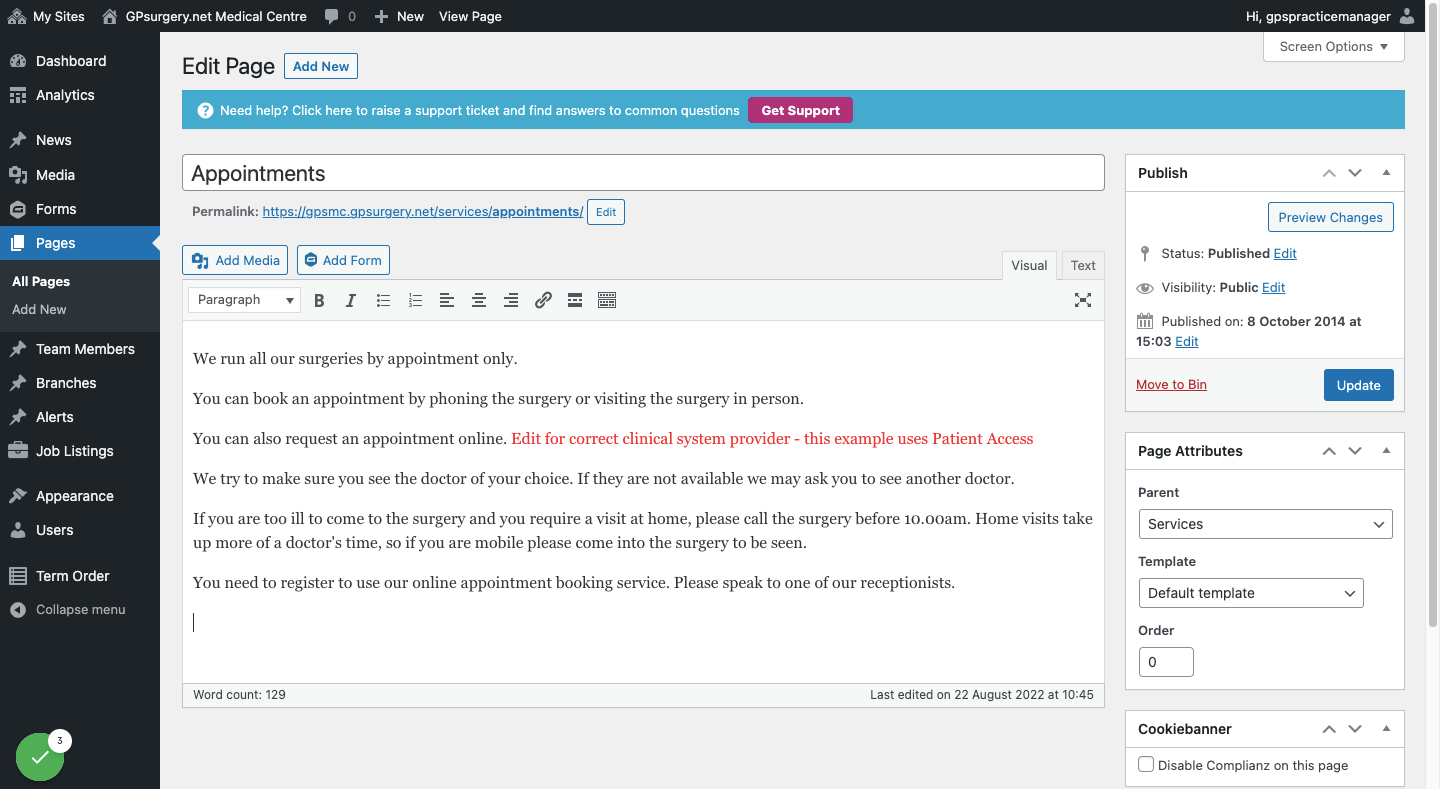Collapse the Publish panel
This screenshot has width=1440, height=789.
tap(1386, 172)
